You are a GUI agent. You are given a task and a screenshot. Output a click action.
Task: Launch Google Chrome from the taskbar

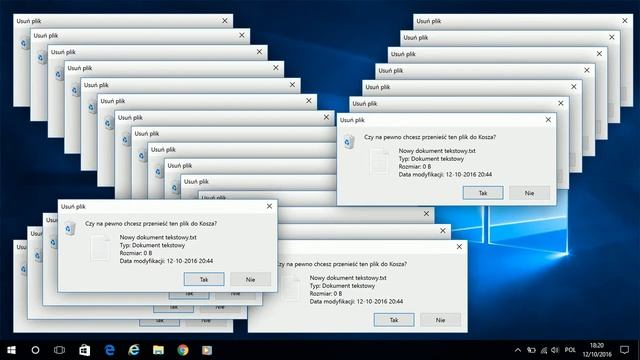click(x=183, y=350)
